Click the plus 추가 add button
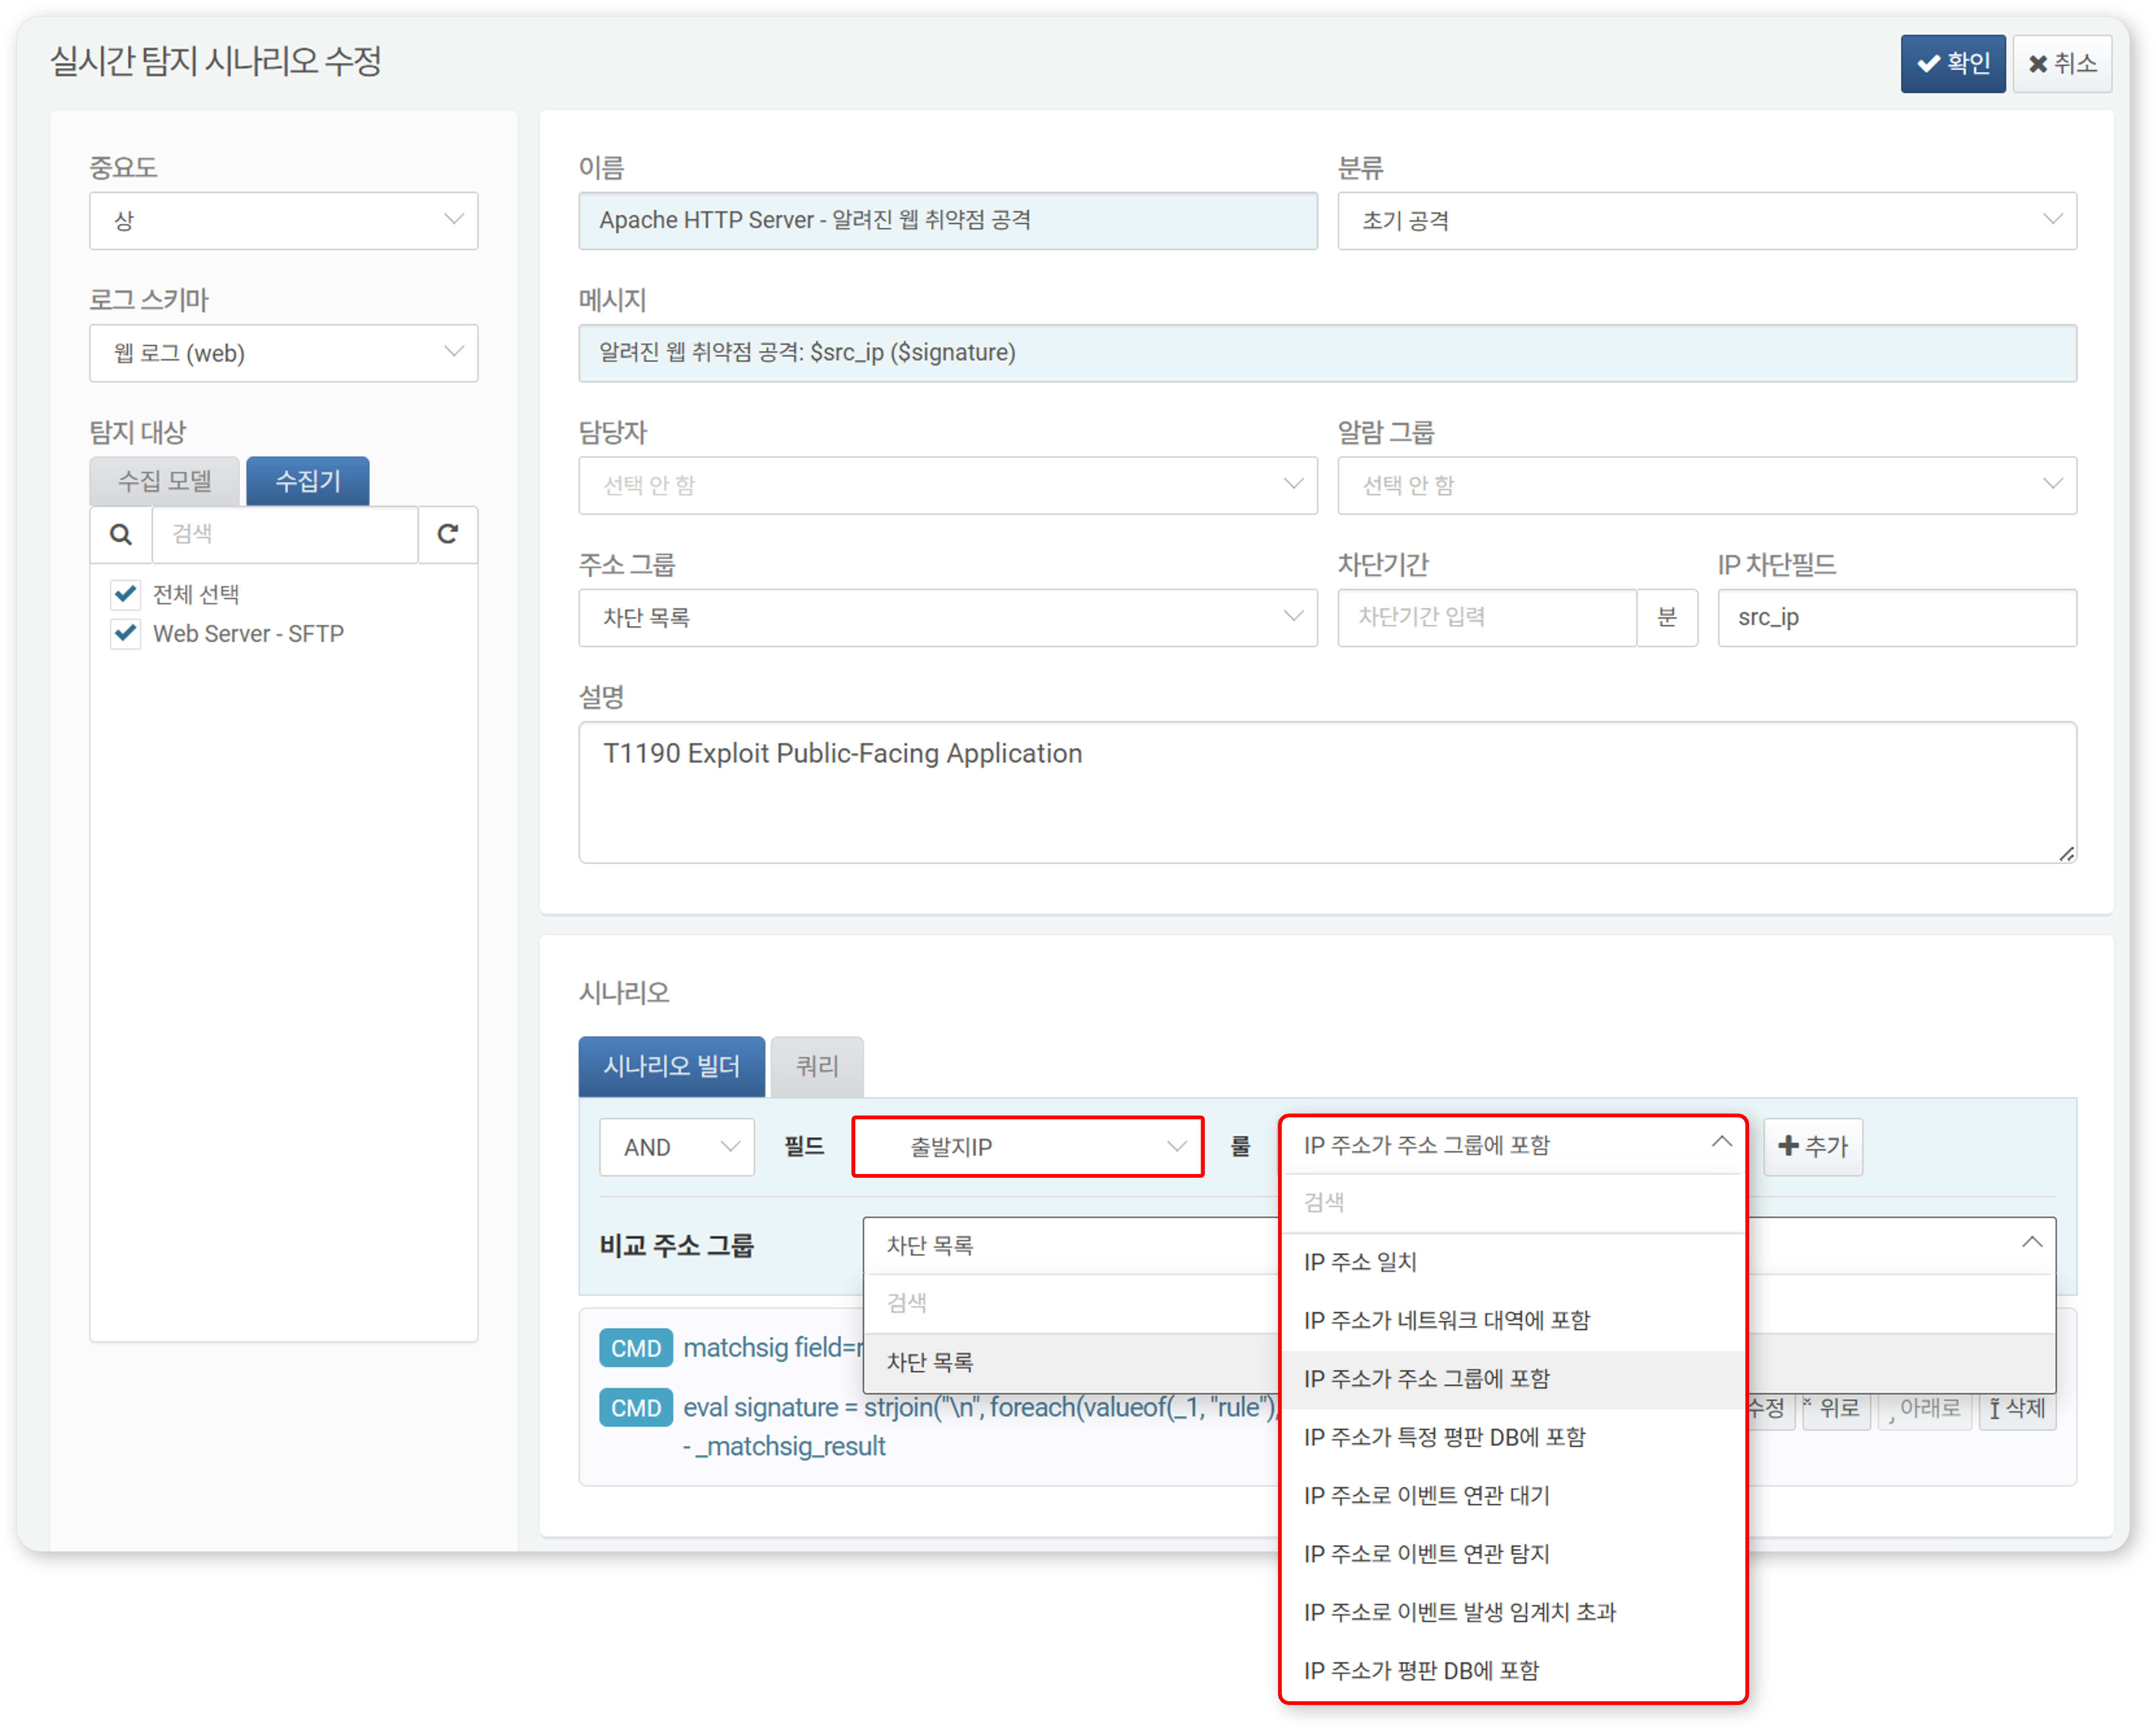The height and width of the screenshot is (1731, 2156). (x=1812, y=1147)
